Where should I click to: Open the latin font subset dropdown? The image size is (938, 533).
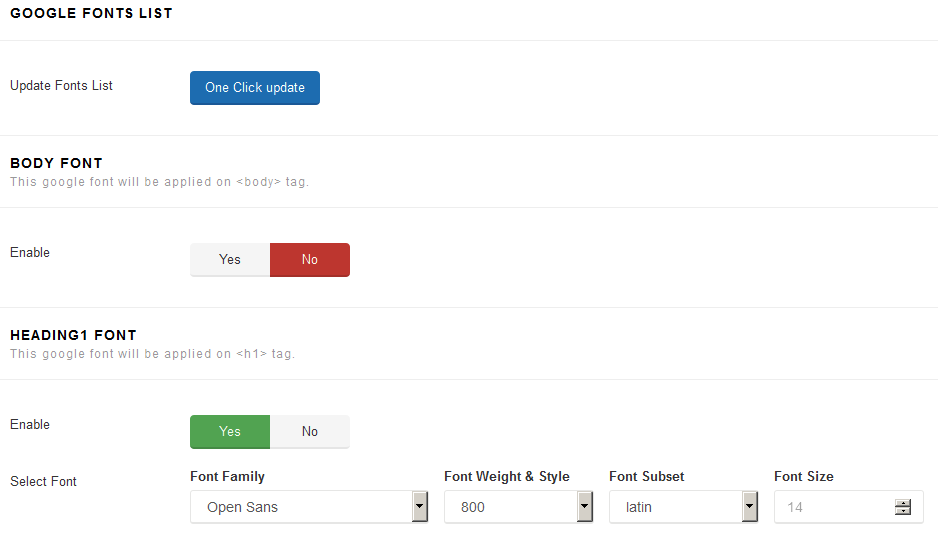pyautogui.click(x=683, y=507)
